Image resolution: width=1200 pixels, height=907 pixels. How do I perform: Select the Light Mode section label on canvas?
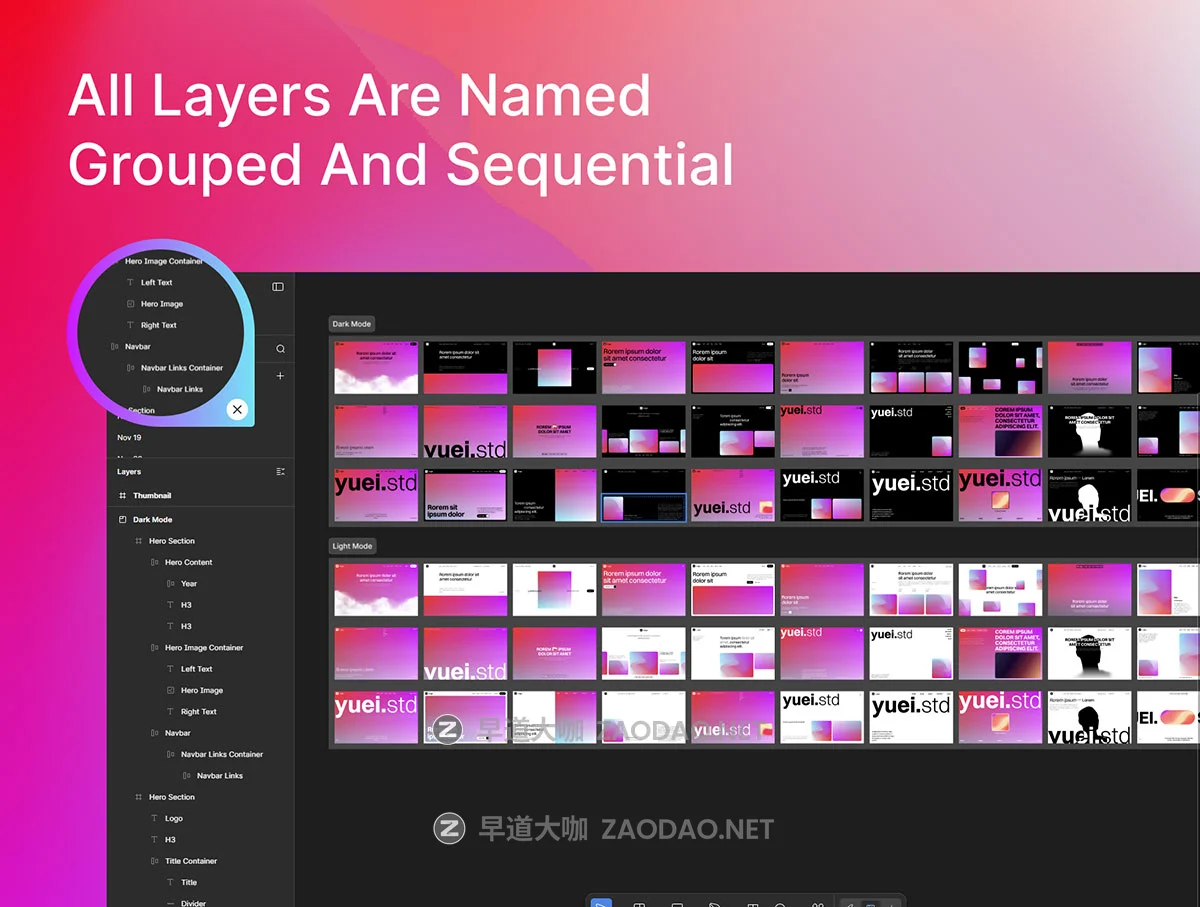[x=352, y=546]
